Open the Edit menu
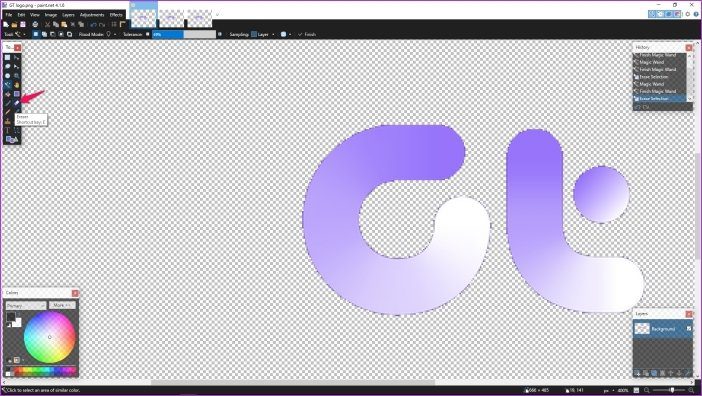 point(21,15)
